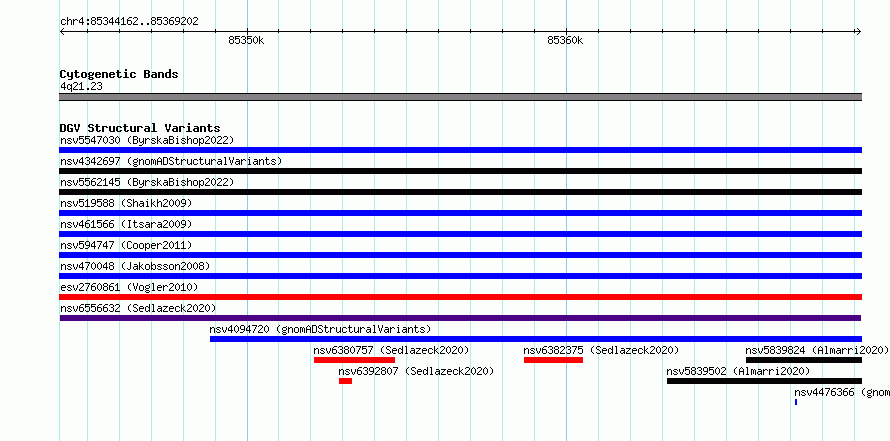
Task: Open the nsv6380757 (Sedlazeck2020) label
Action: click(392, 350)
